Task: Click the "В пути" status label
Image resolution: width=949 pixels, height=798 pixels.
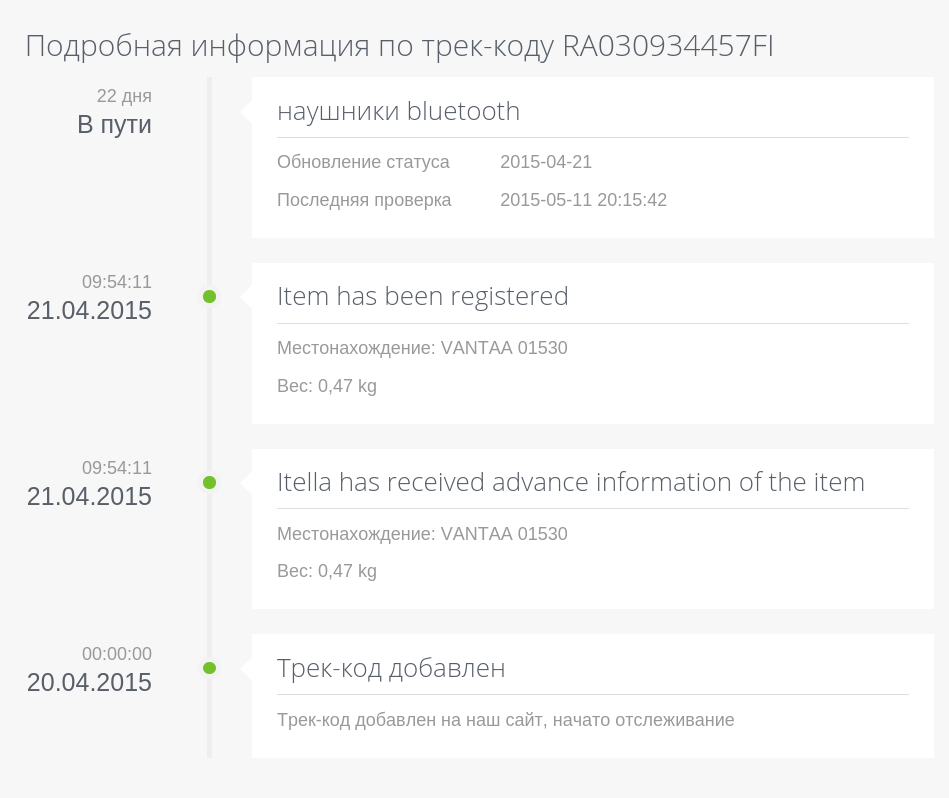Action: (114, 125)
